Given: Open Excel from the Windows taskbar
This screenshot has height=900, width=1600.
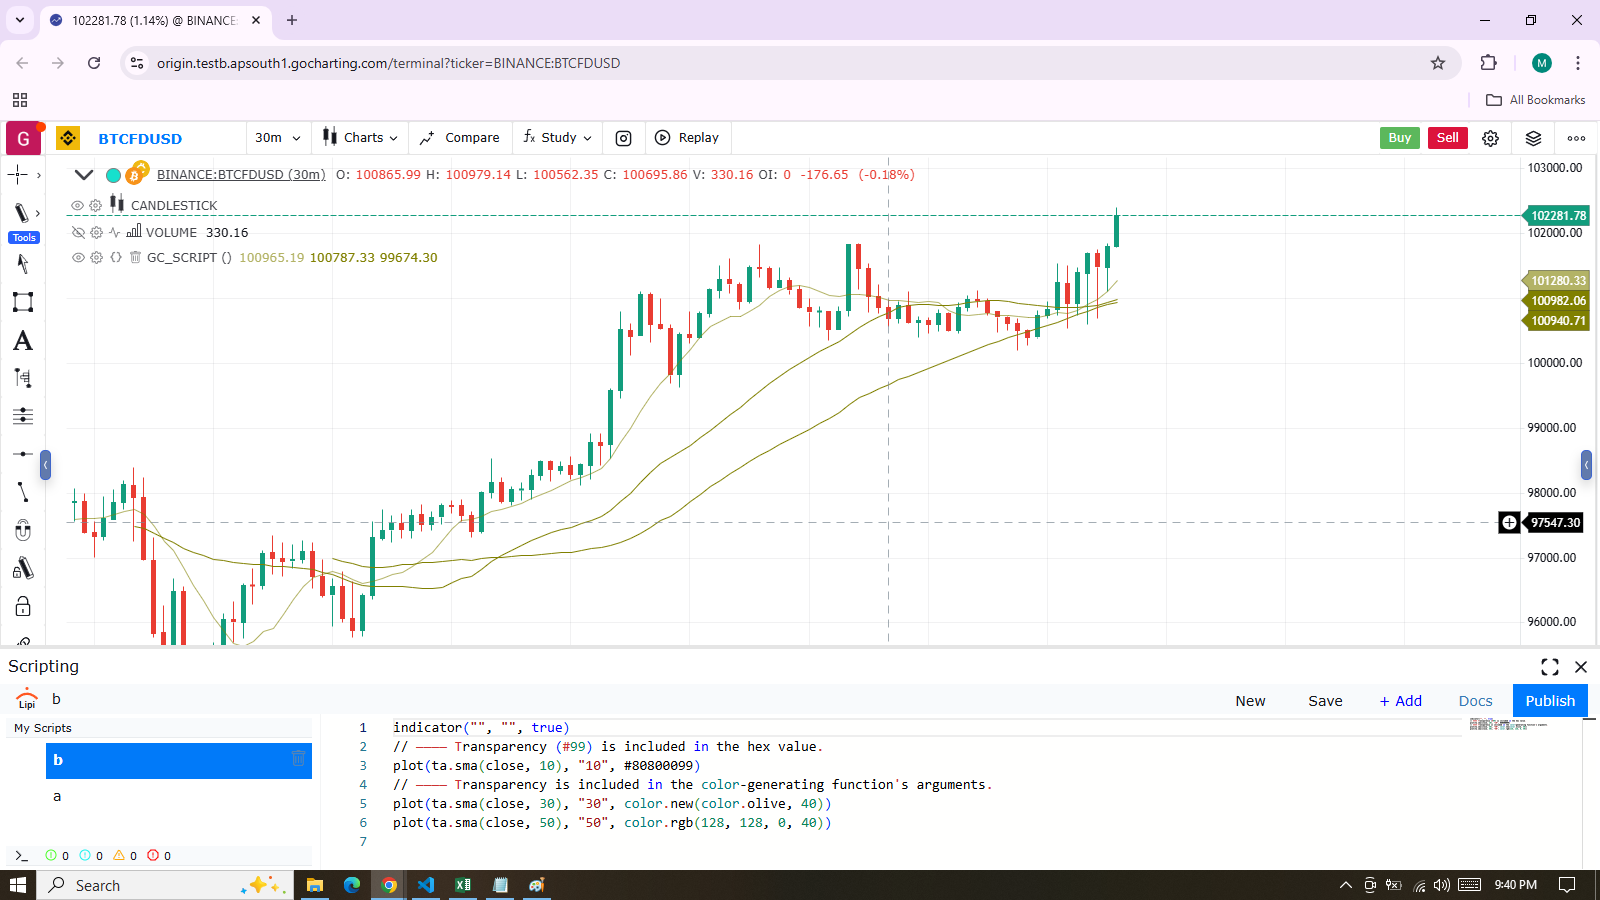Looking at the screenshot, I should [x=463, y=885].
